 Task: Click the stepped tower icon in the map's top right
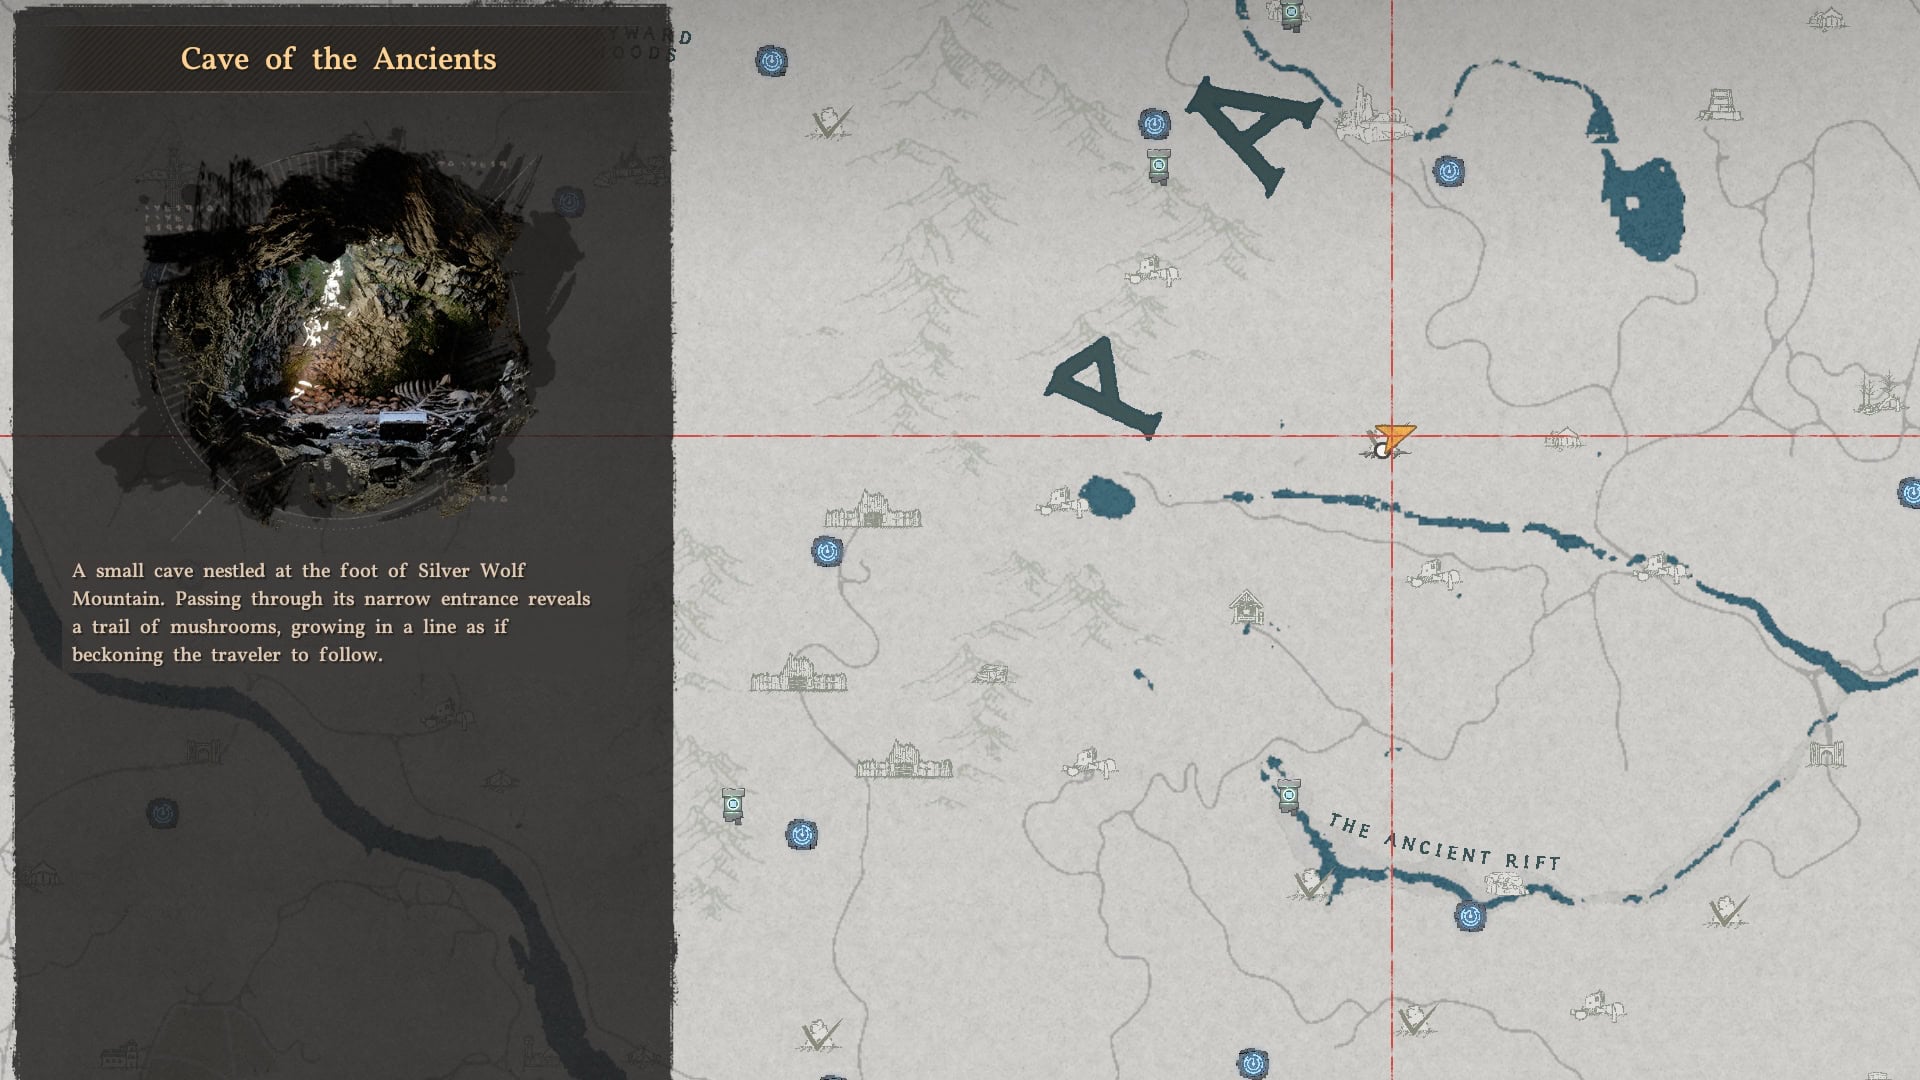pyautogui.click(x=1719, y=105)
